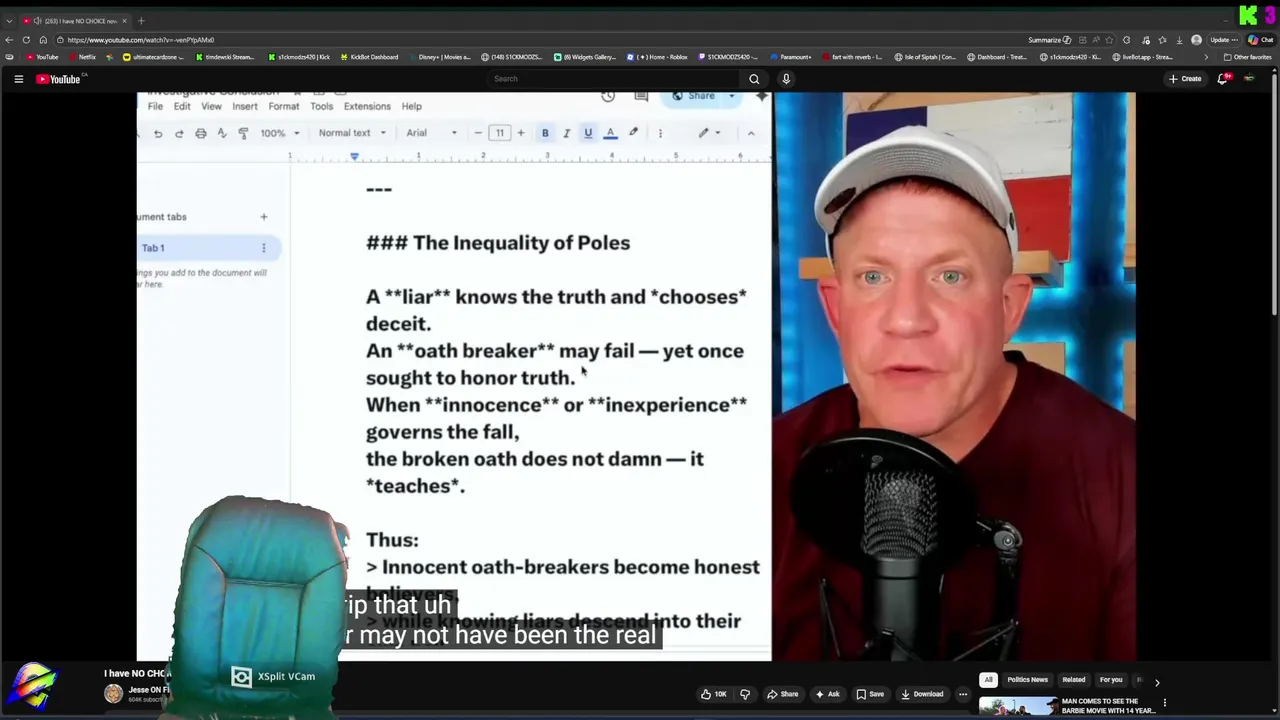The height and width of the screenshot is (720, 1280).
Task: Add a document tab with plus icon
Action: click(264, 216)
